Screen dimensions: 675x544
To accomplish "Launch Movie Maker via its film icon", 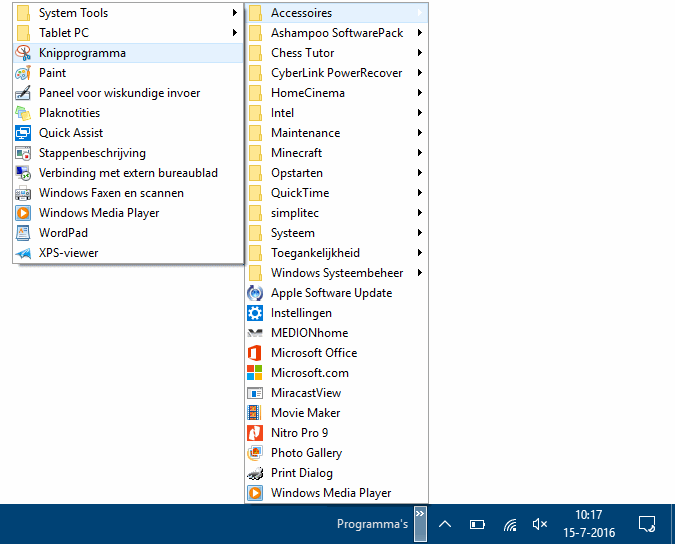I will [x=255, y=413].
